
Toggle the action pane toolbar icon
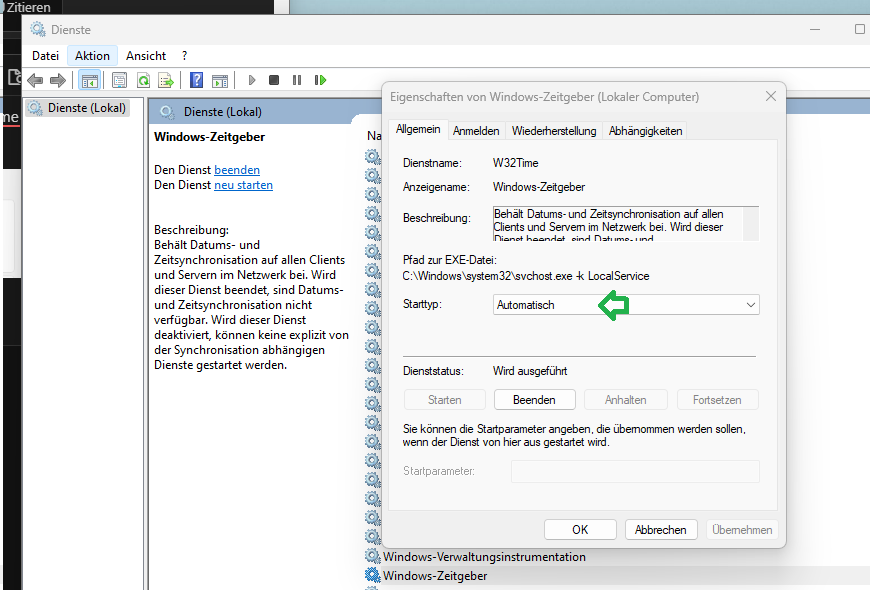coord(220,80)
